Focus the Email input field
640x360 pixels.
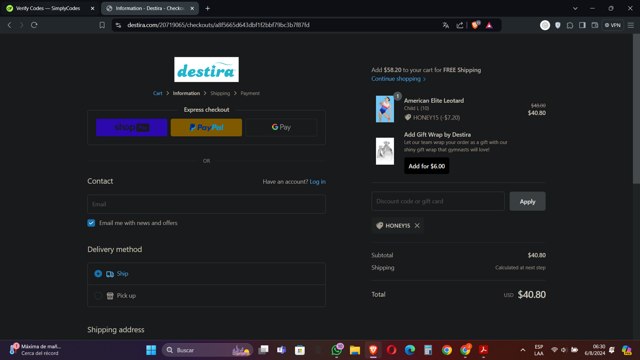coord(206,204)
